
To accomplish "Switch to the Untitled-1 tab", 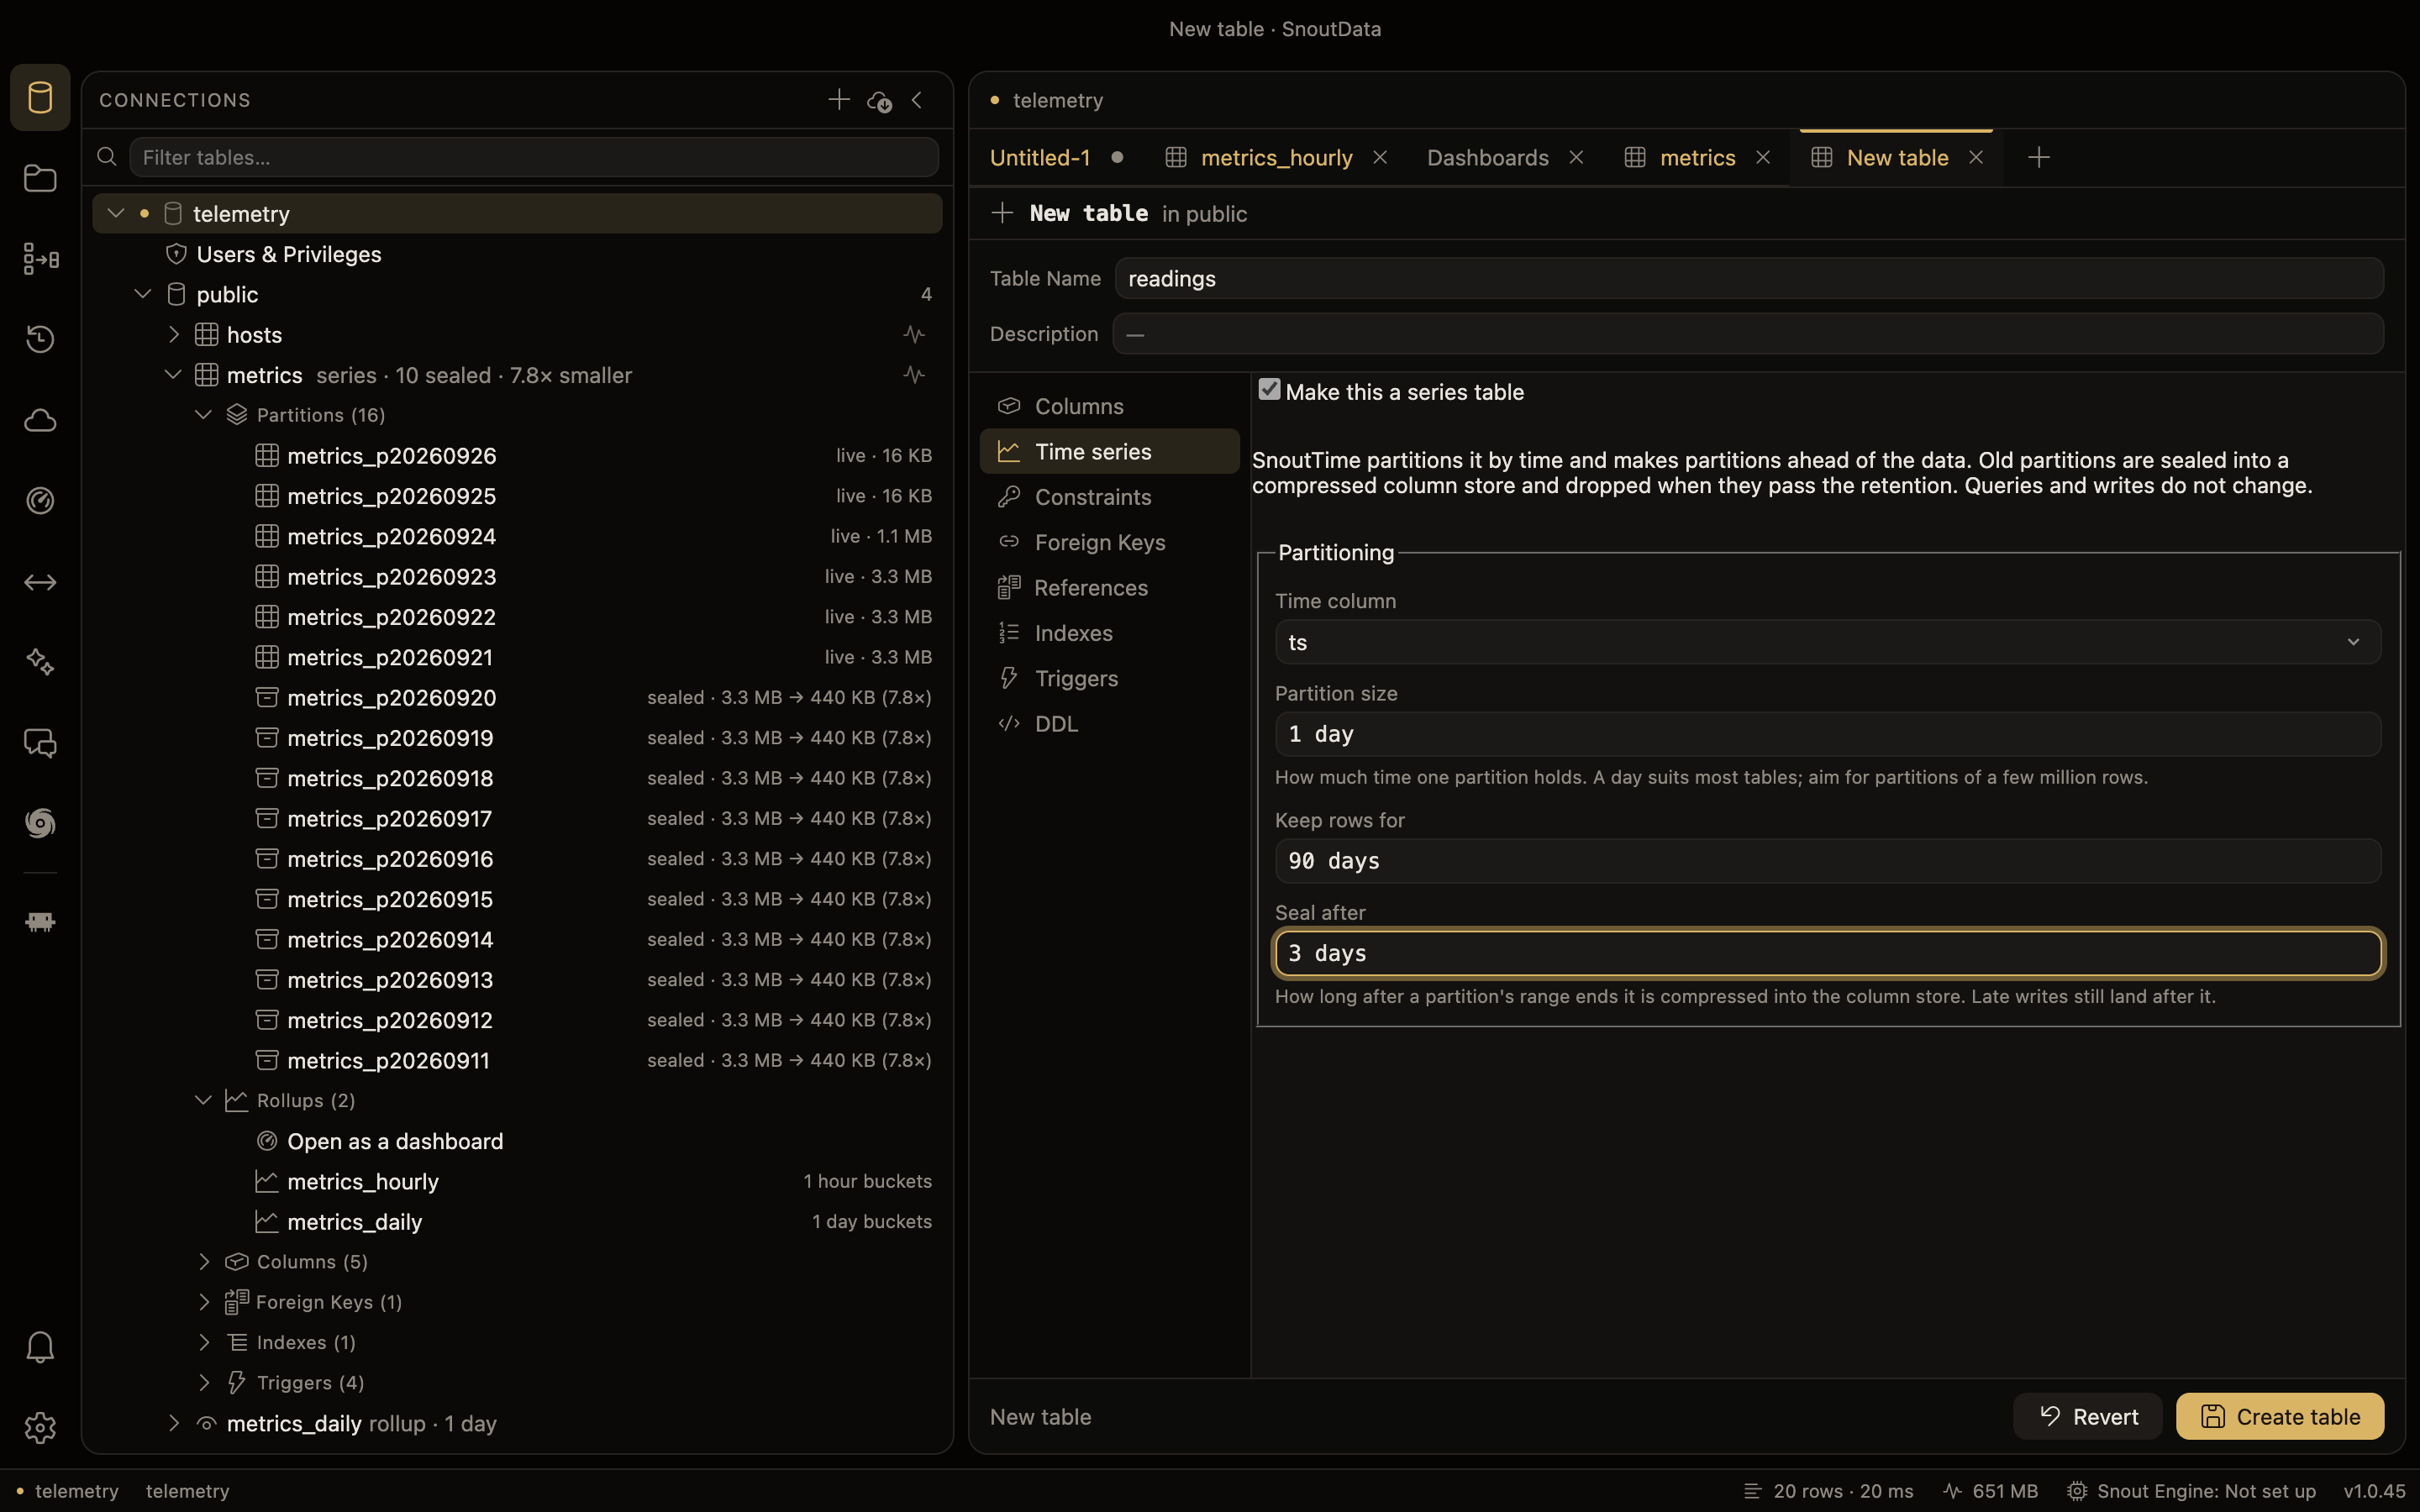I will [1040, 157].
